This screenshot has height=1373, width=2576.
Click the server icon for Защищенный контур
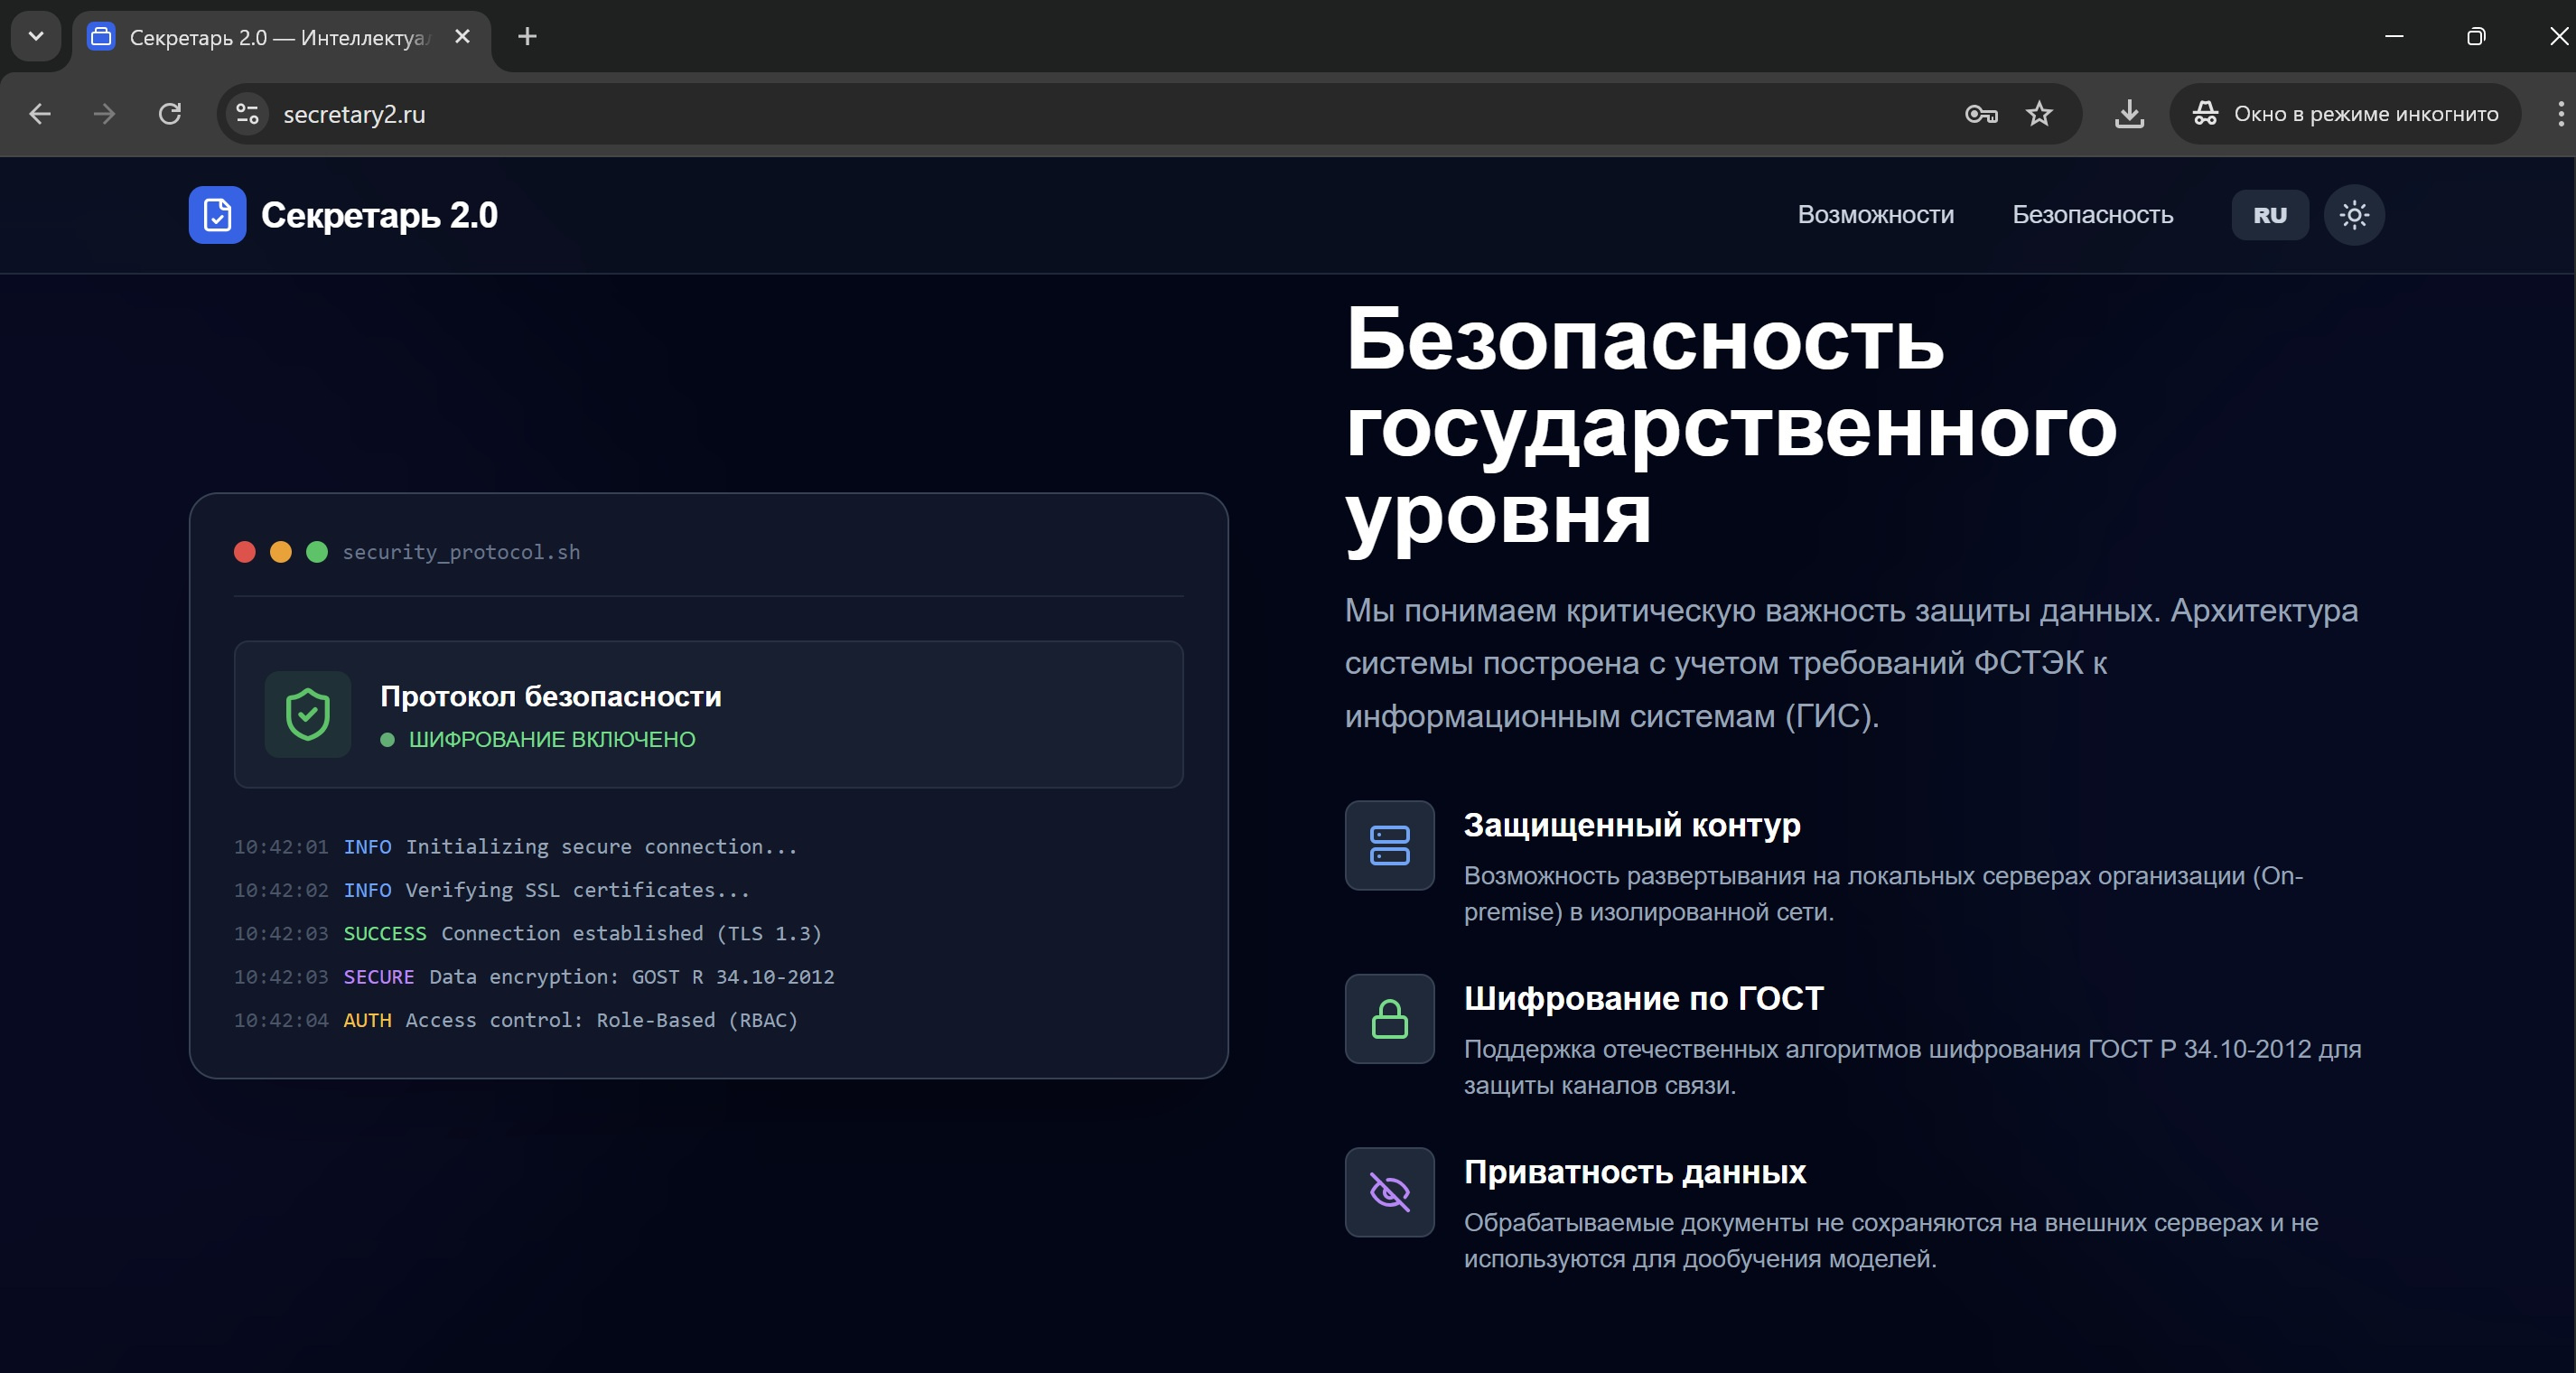(1389, 845)
